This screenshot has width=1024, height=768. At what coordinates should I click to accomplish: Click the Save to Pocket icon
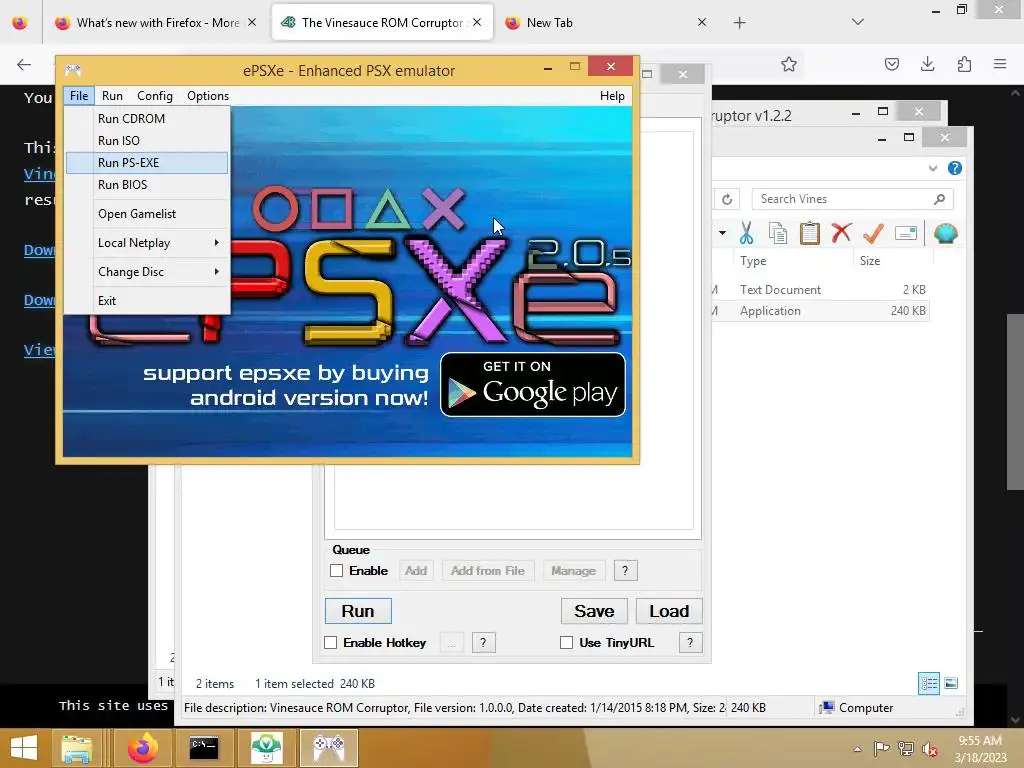point(891,64)
